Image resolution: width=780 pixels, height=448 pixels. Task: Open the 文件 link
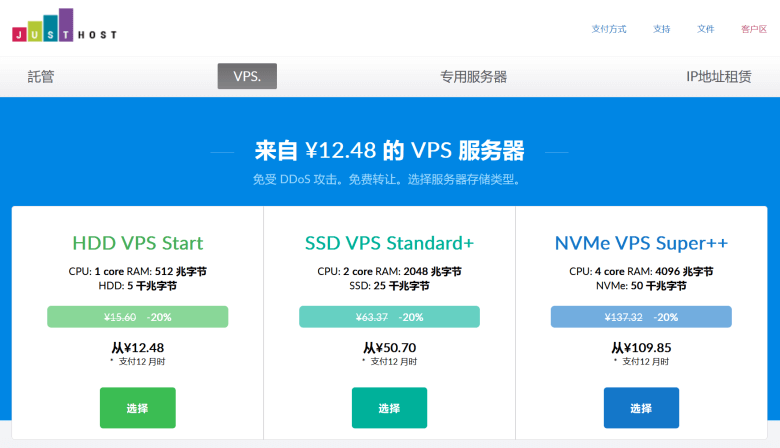(x=705, y=29)
